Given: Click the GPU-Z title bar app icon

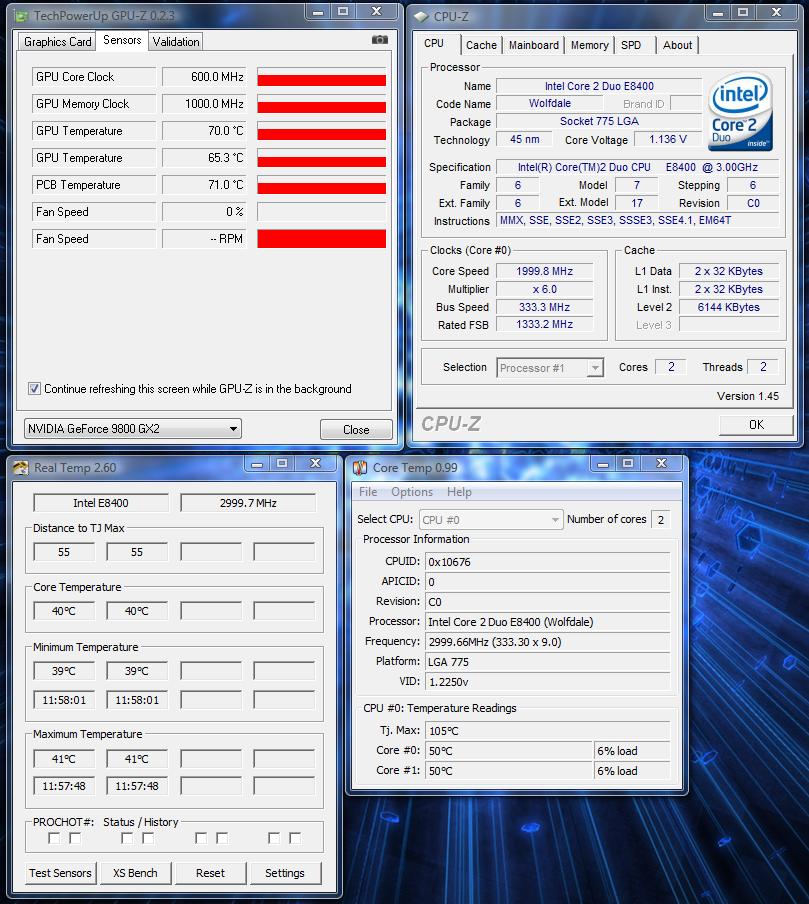Looking at the screenshot, I should pyautogui.click(x=21, y=16).
